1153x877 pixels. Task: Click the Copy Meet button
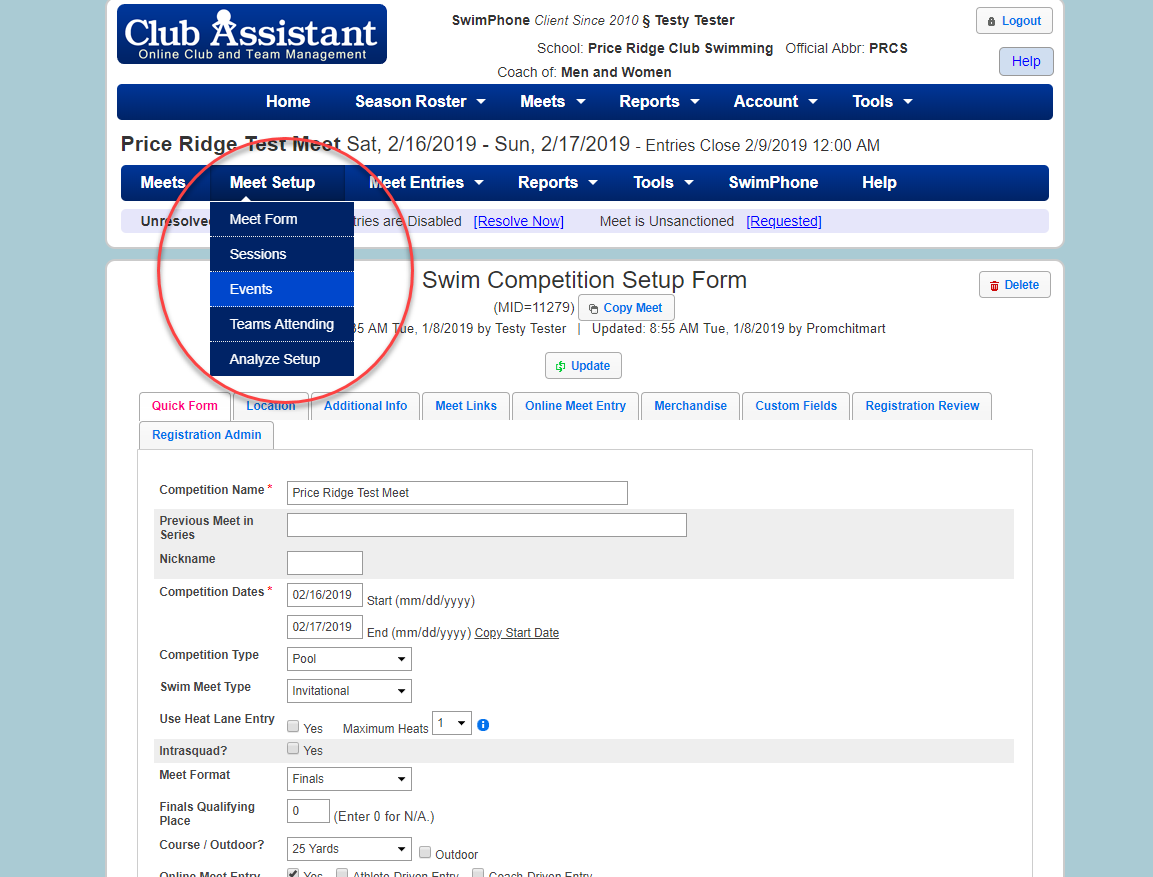pos(626,307)
